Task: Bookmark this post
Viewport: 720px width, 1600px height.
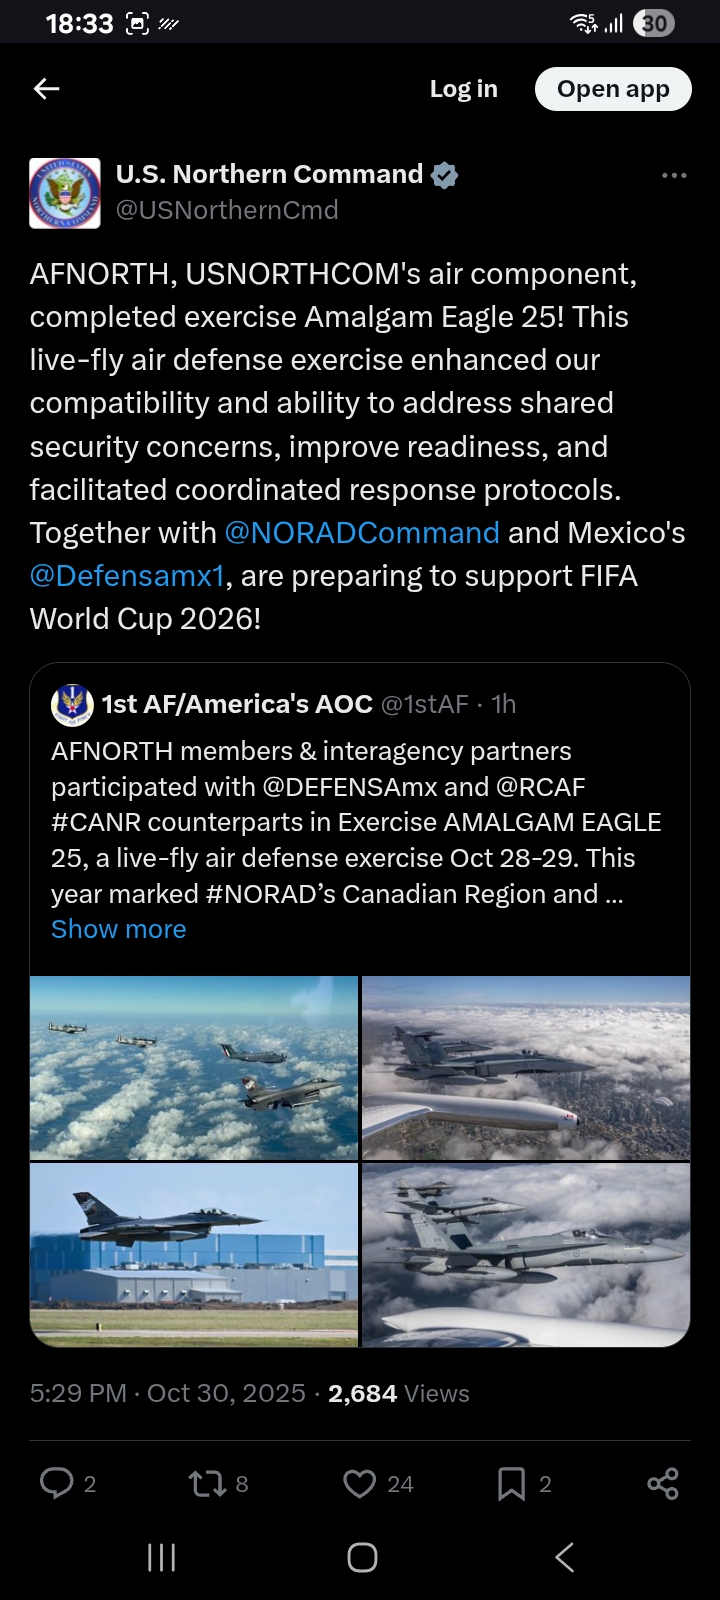Action: [511, 1483]
